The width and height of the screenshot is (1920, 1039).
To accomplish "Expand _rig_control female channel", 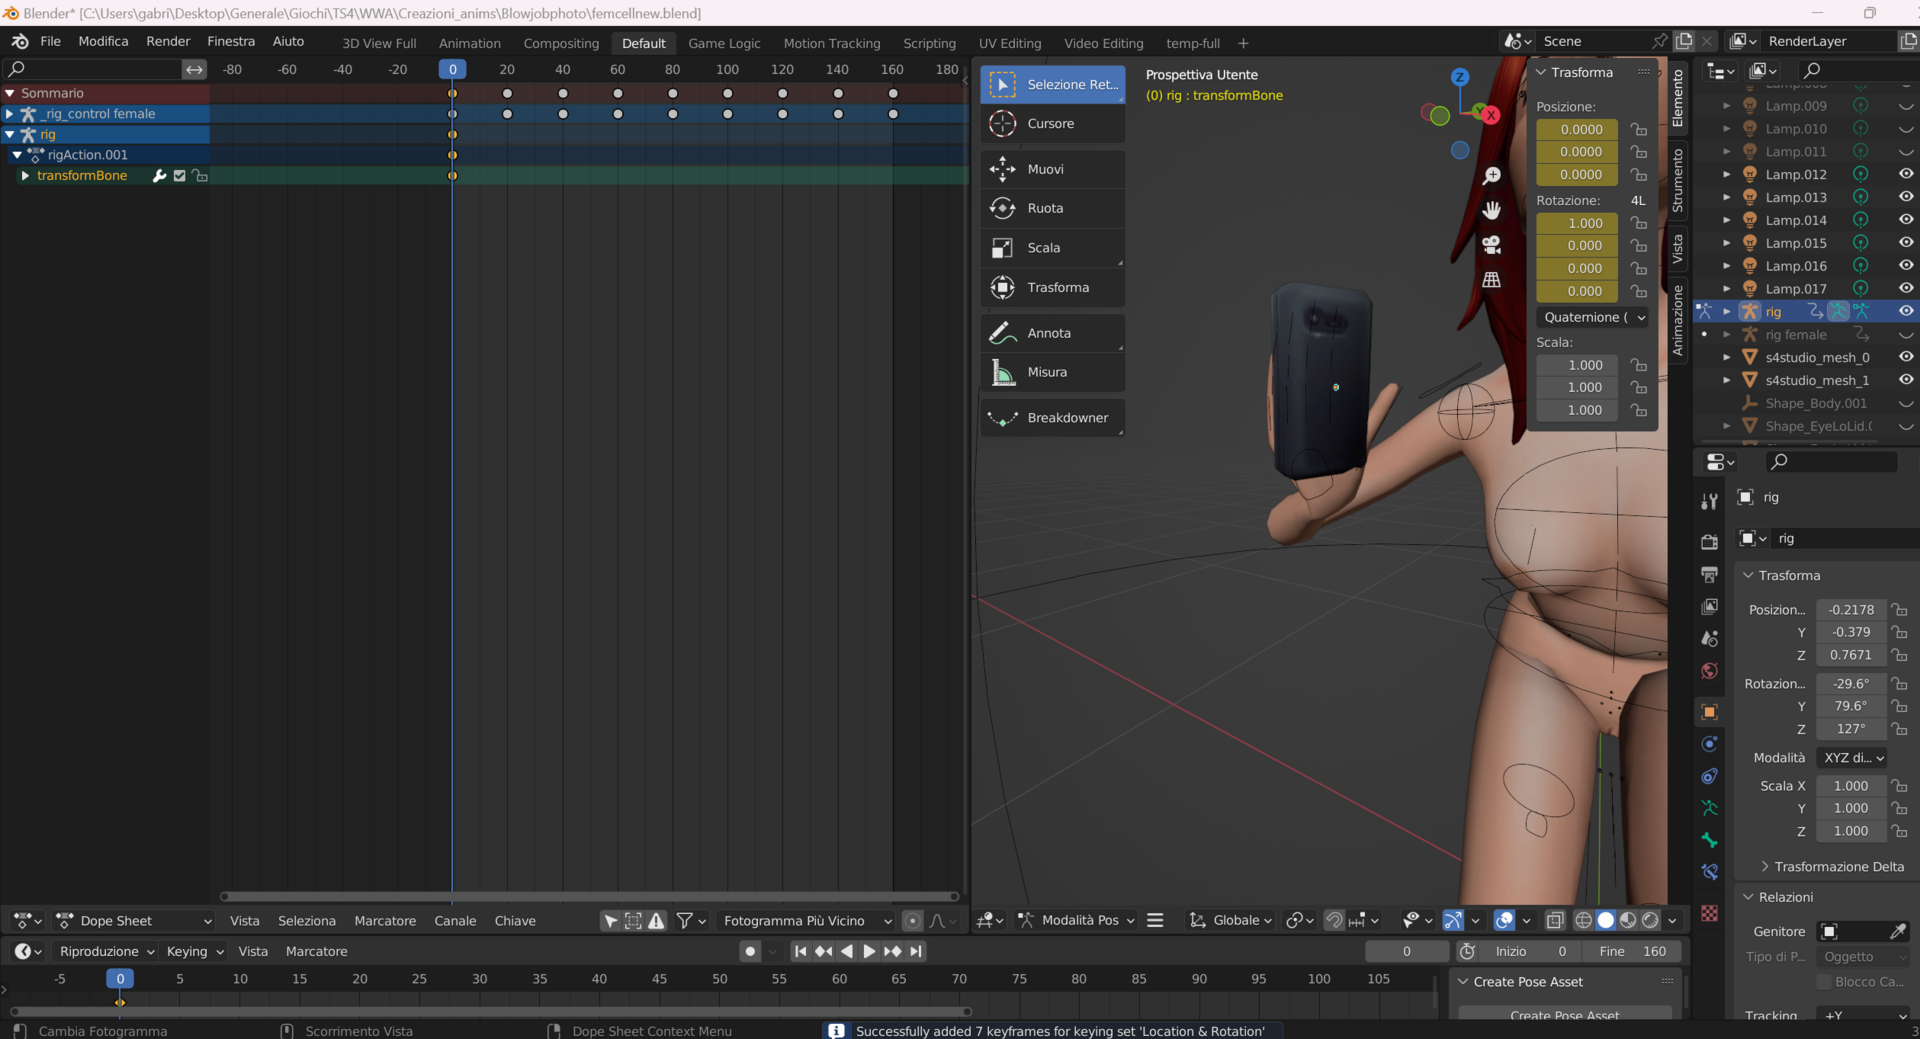I will pyautogui.click(x=9, y=114).
